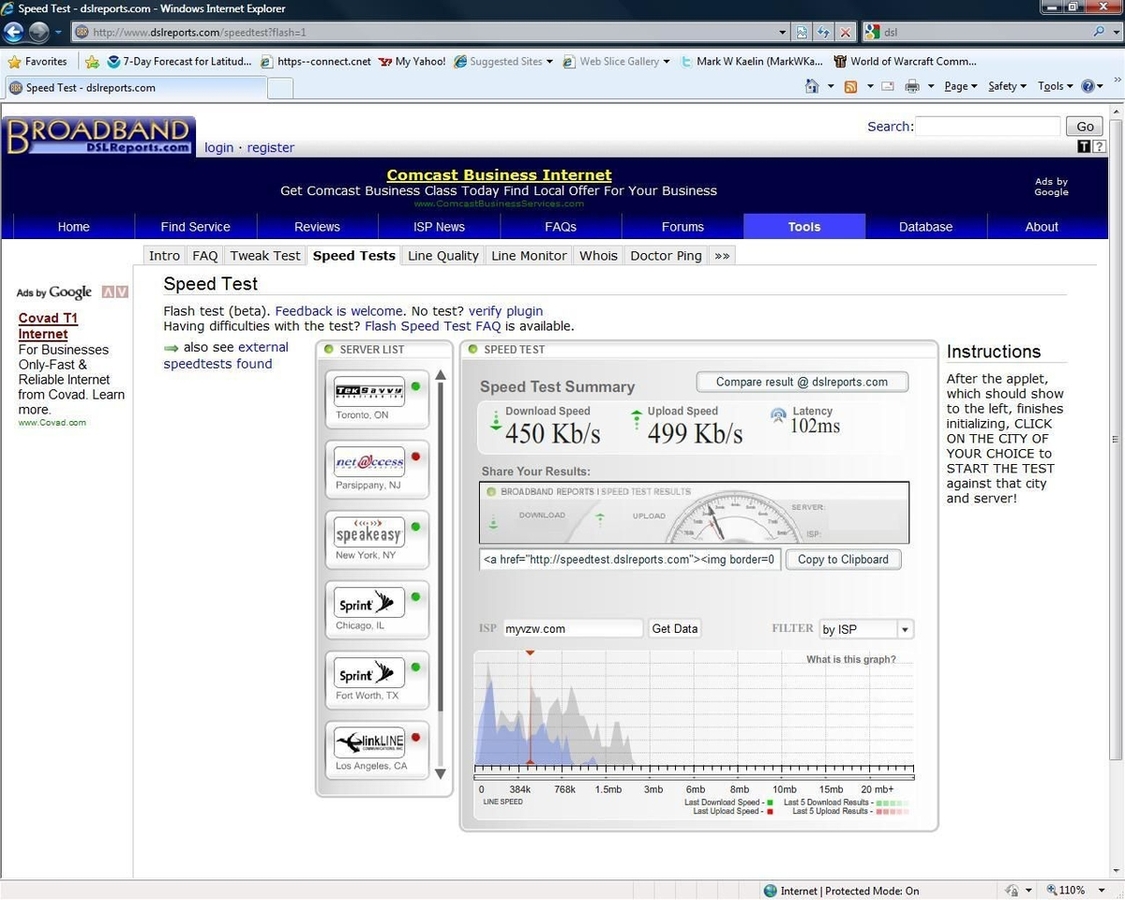1125x900 pixels.
Task: Expand the Web Slice Gallery dropdown
Action: tap(667, 62)
